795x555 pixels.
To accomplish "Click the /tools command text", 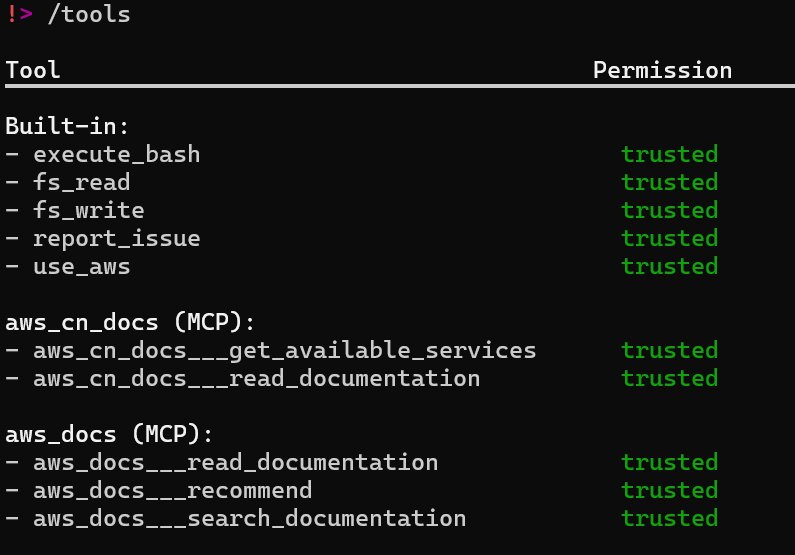I will pyautogui.click(x=89, y=14).
